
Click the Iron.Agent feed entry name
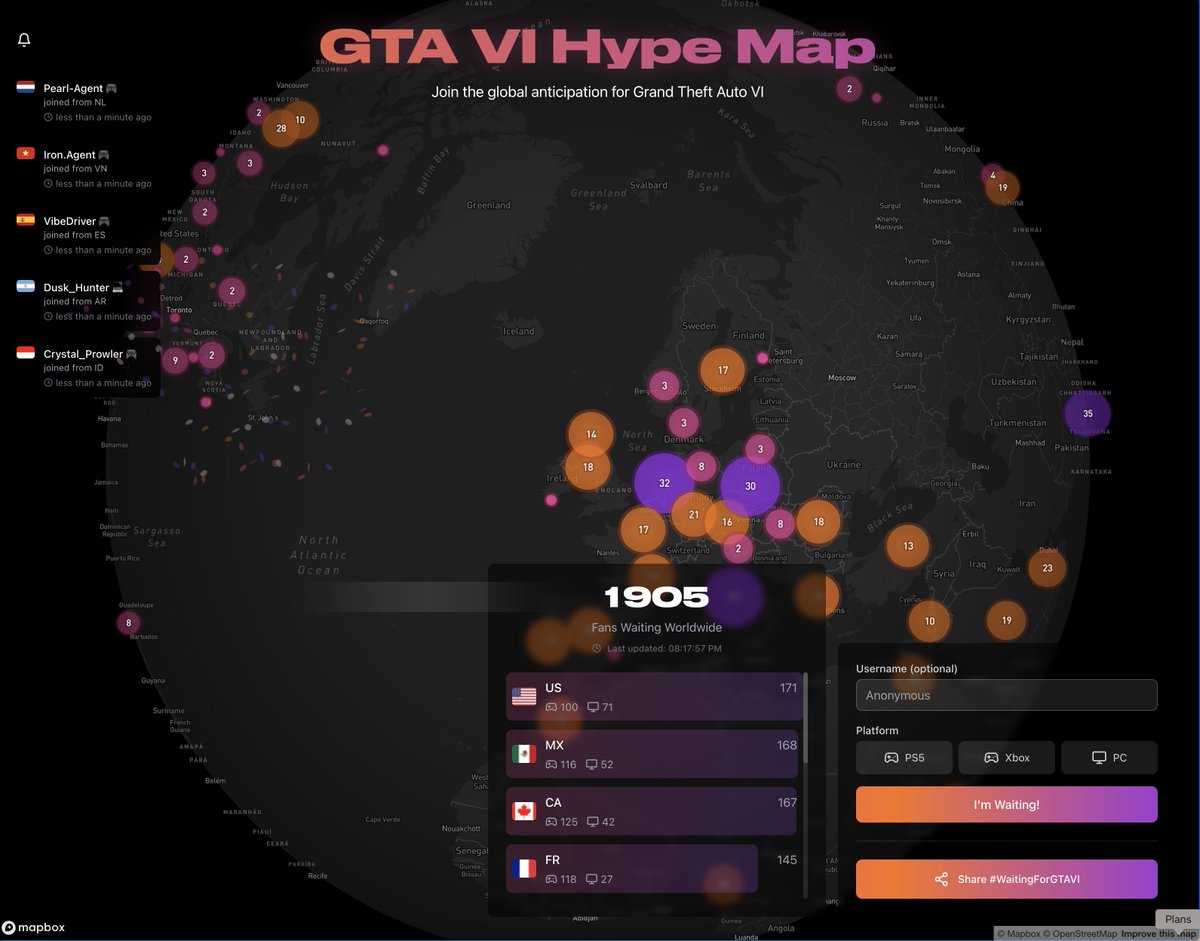tap(69, 155)
